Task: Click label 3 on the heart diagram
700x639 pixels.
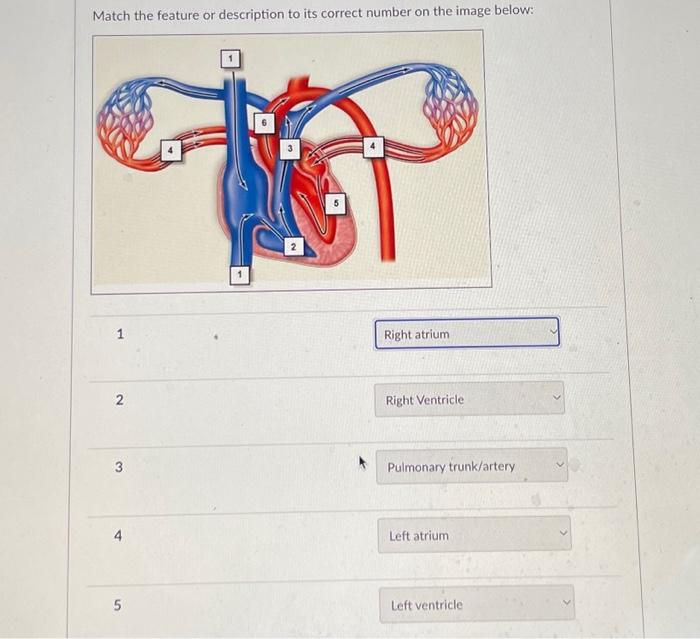Action: pos(290,149)
